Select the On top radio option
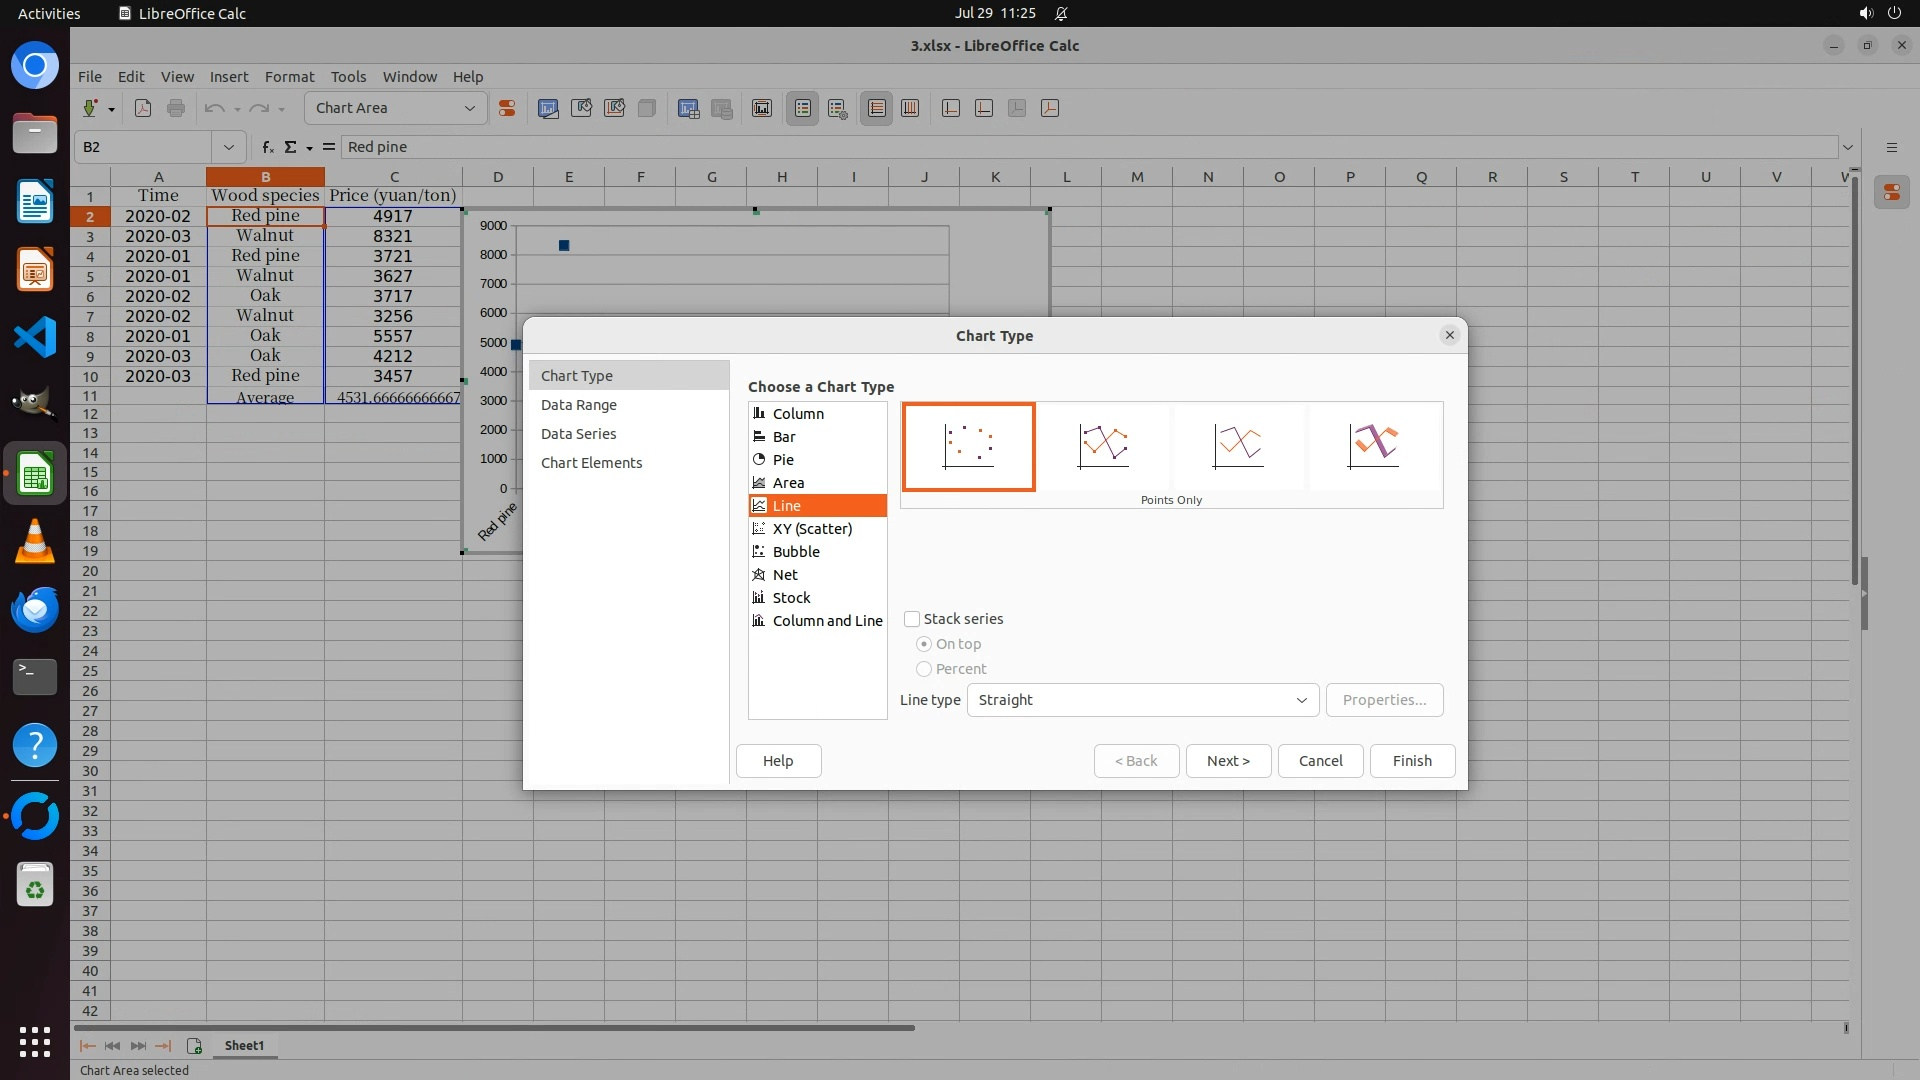The height and width of the screenshot is (1080, 1920). [x=924, y=644]
